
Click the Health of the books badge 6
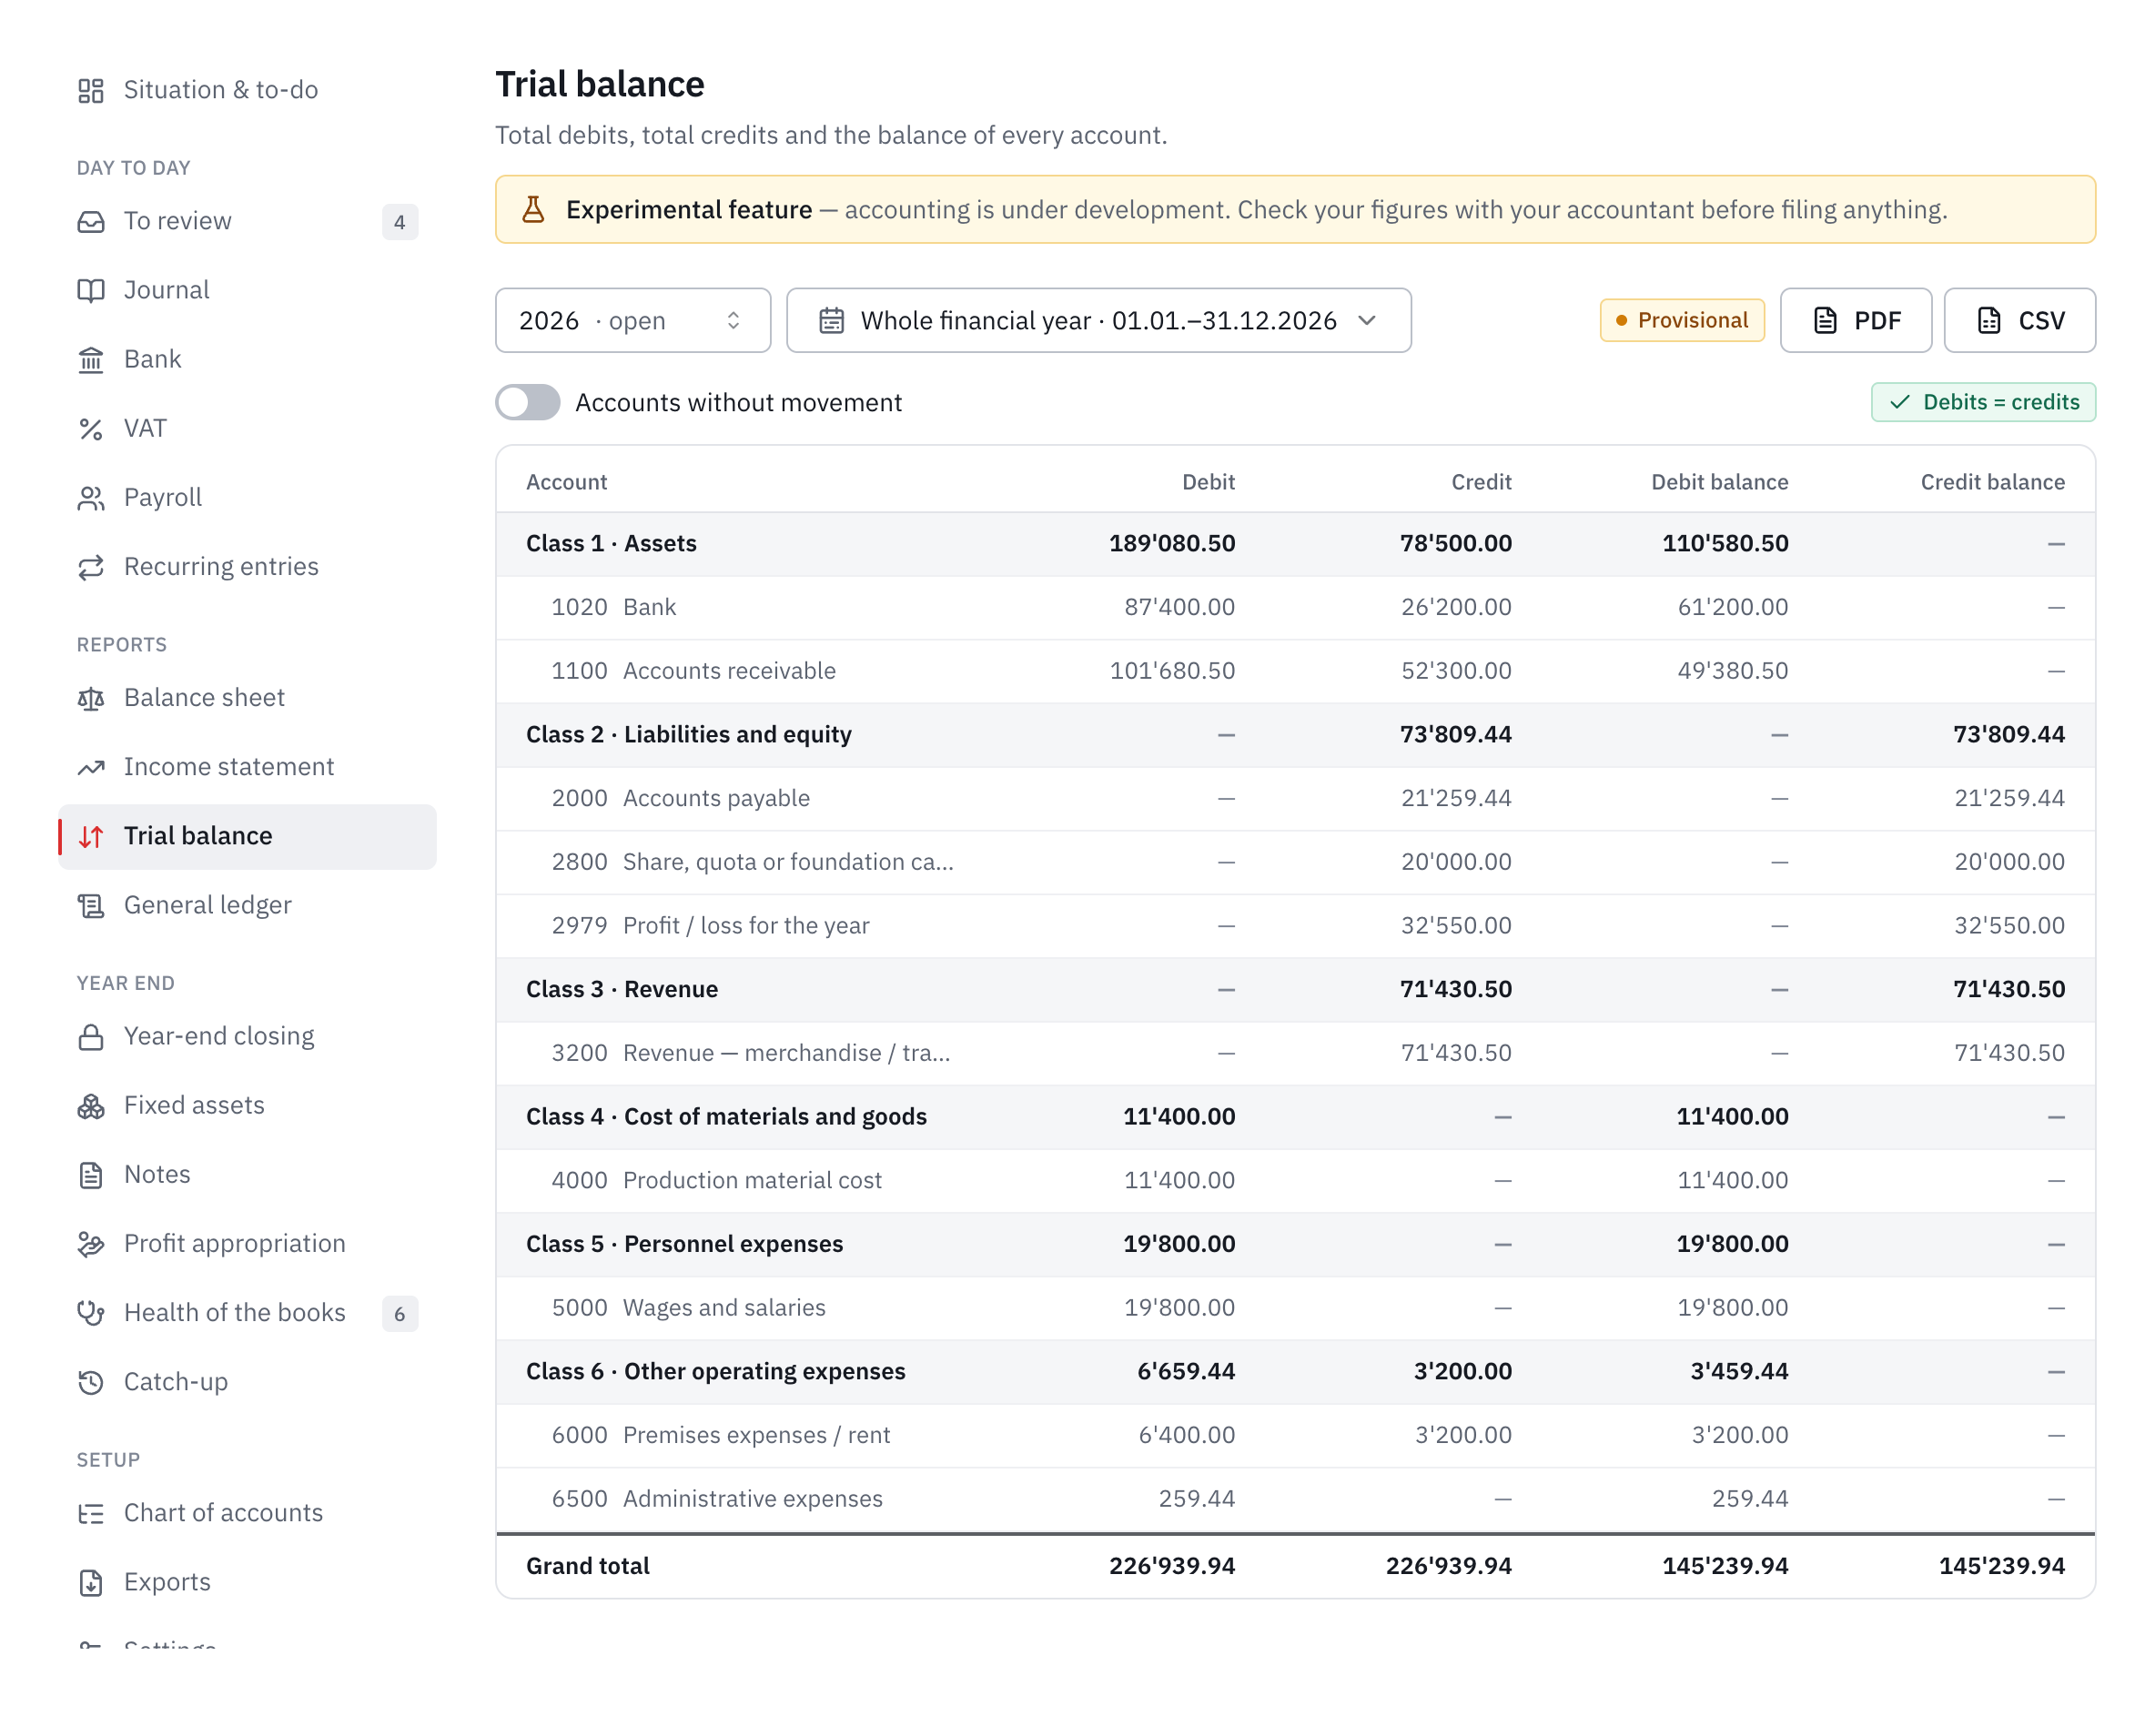click(400, 1313)
